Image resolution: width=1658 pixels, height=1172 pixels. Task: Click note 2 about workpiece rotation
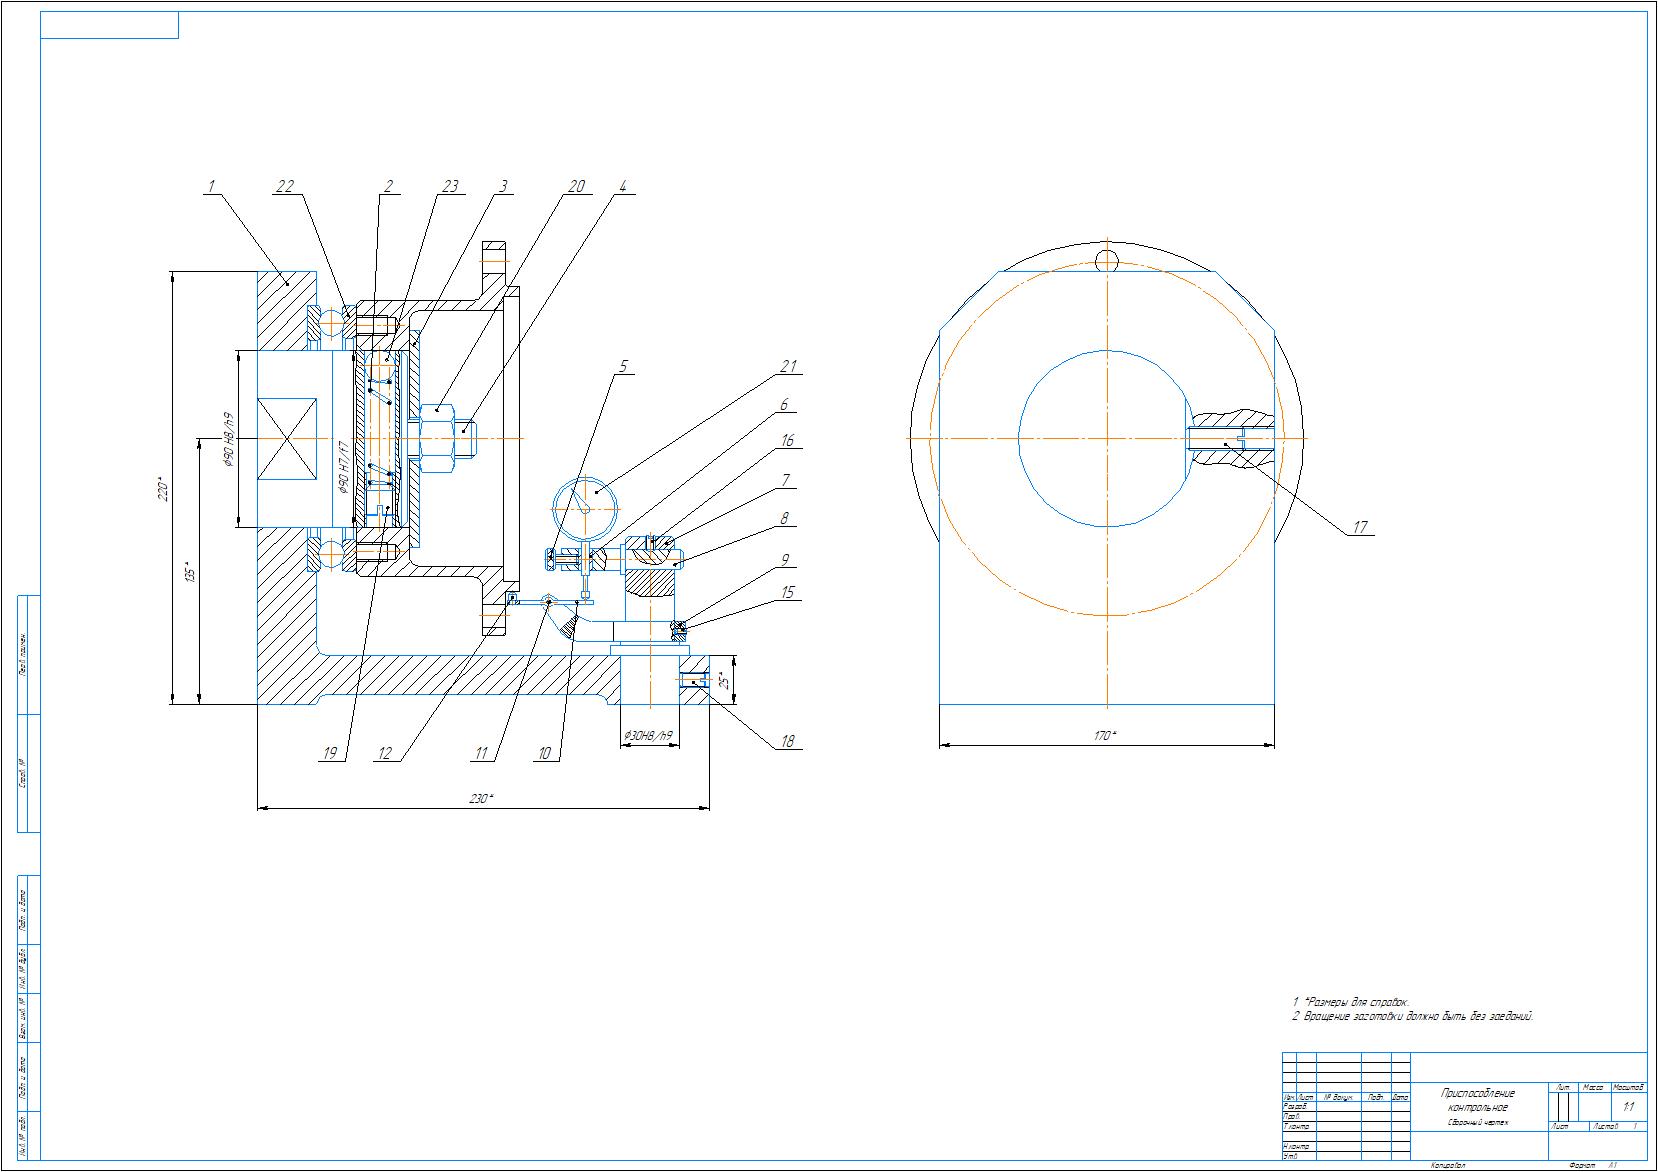(x=1415, y=1016)
